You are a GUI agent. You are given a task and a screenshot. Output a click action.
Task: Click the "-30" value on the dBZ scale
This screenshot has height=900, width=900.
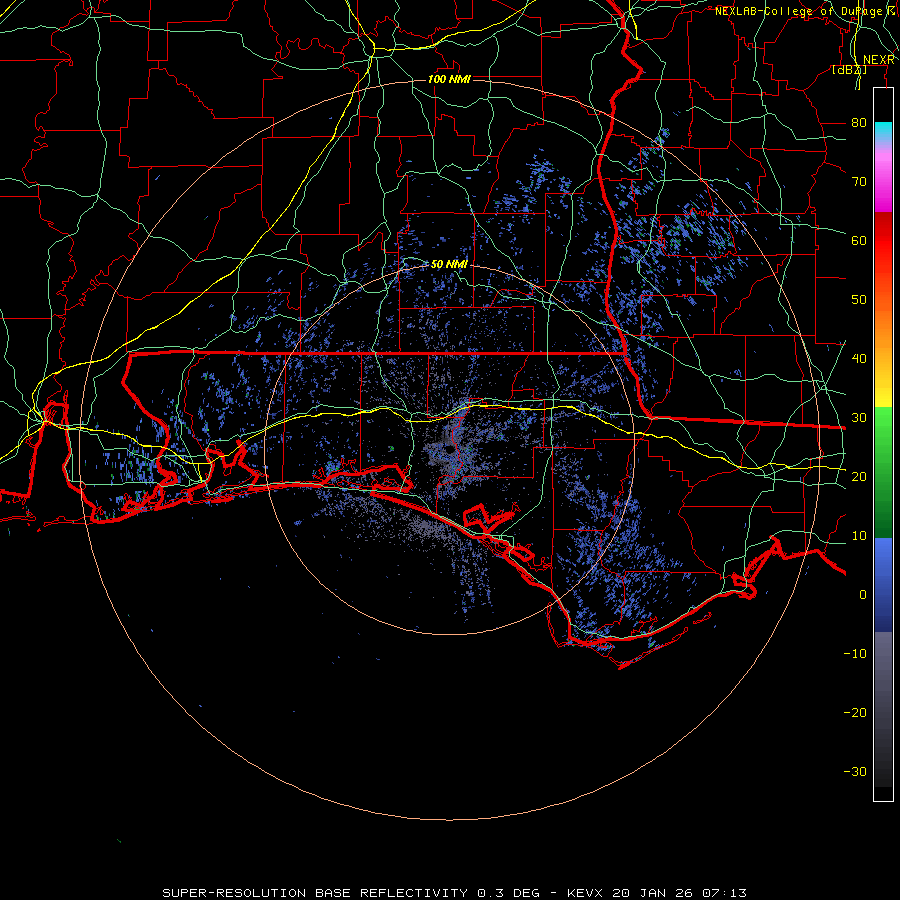tap(855, 771)
